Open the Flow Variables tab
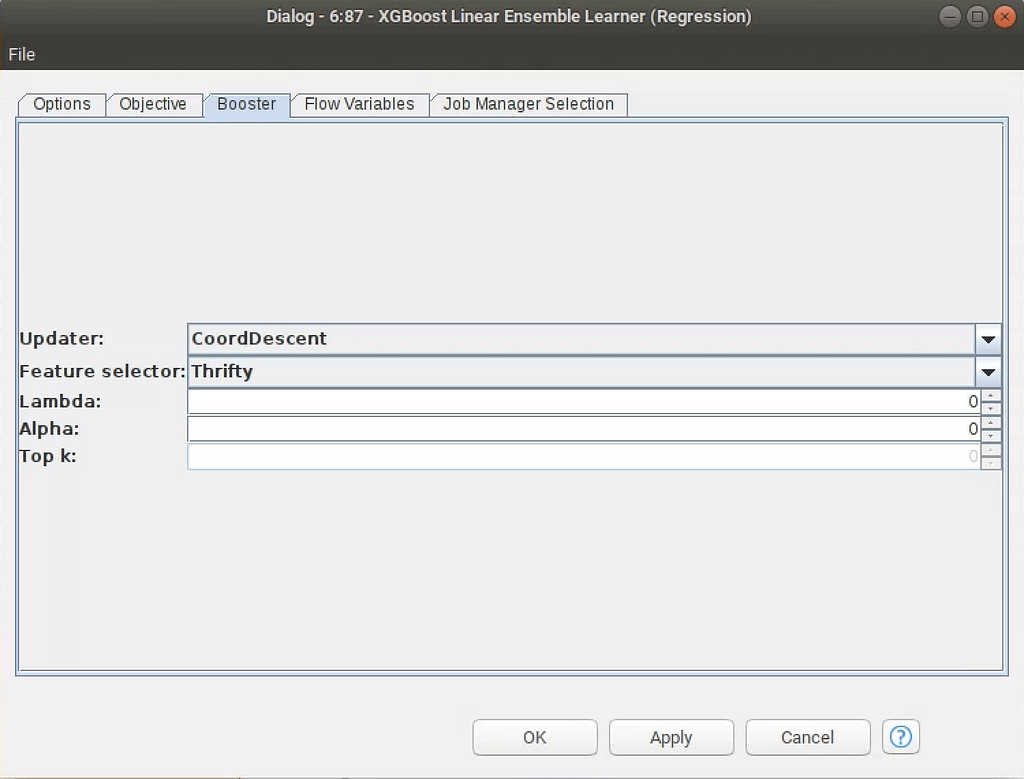 [359, 104]
